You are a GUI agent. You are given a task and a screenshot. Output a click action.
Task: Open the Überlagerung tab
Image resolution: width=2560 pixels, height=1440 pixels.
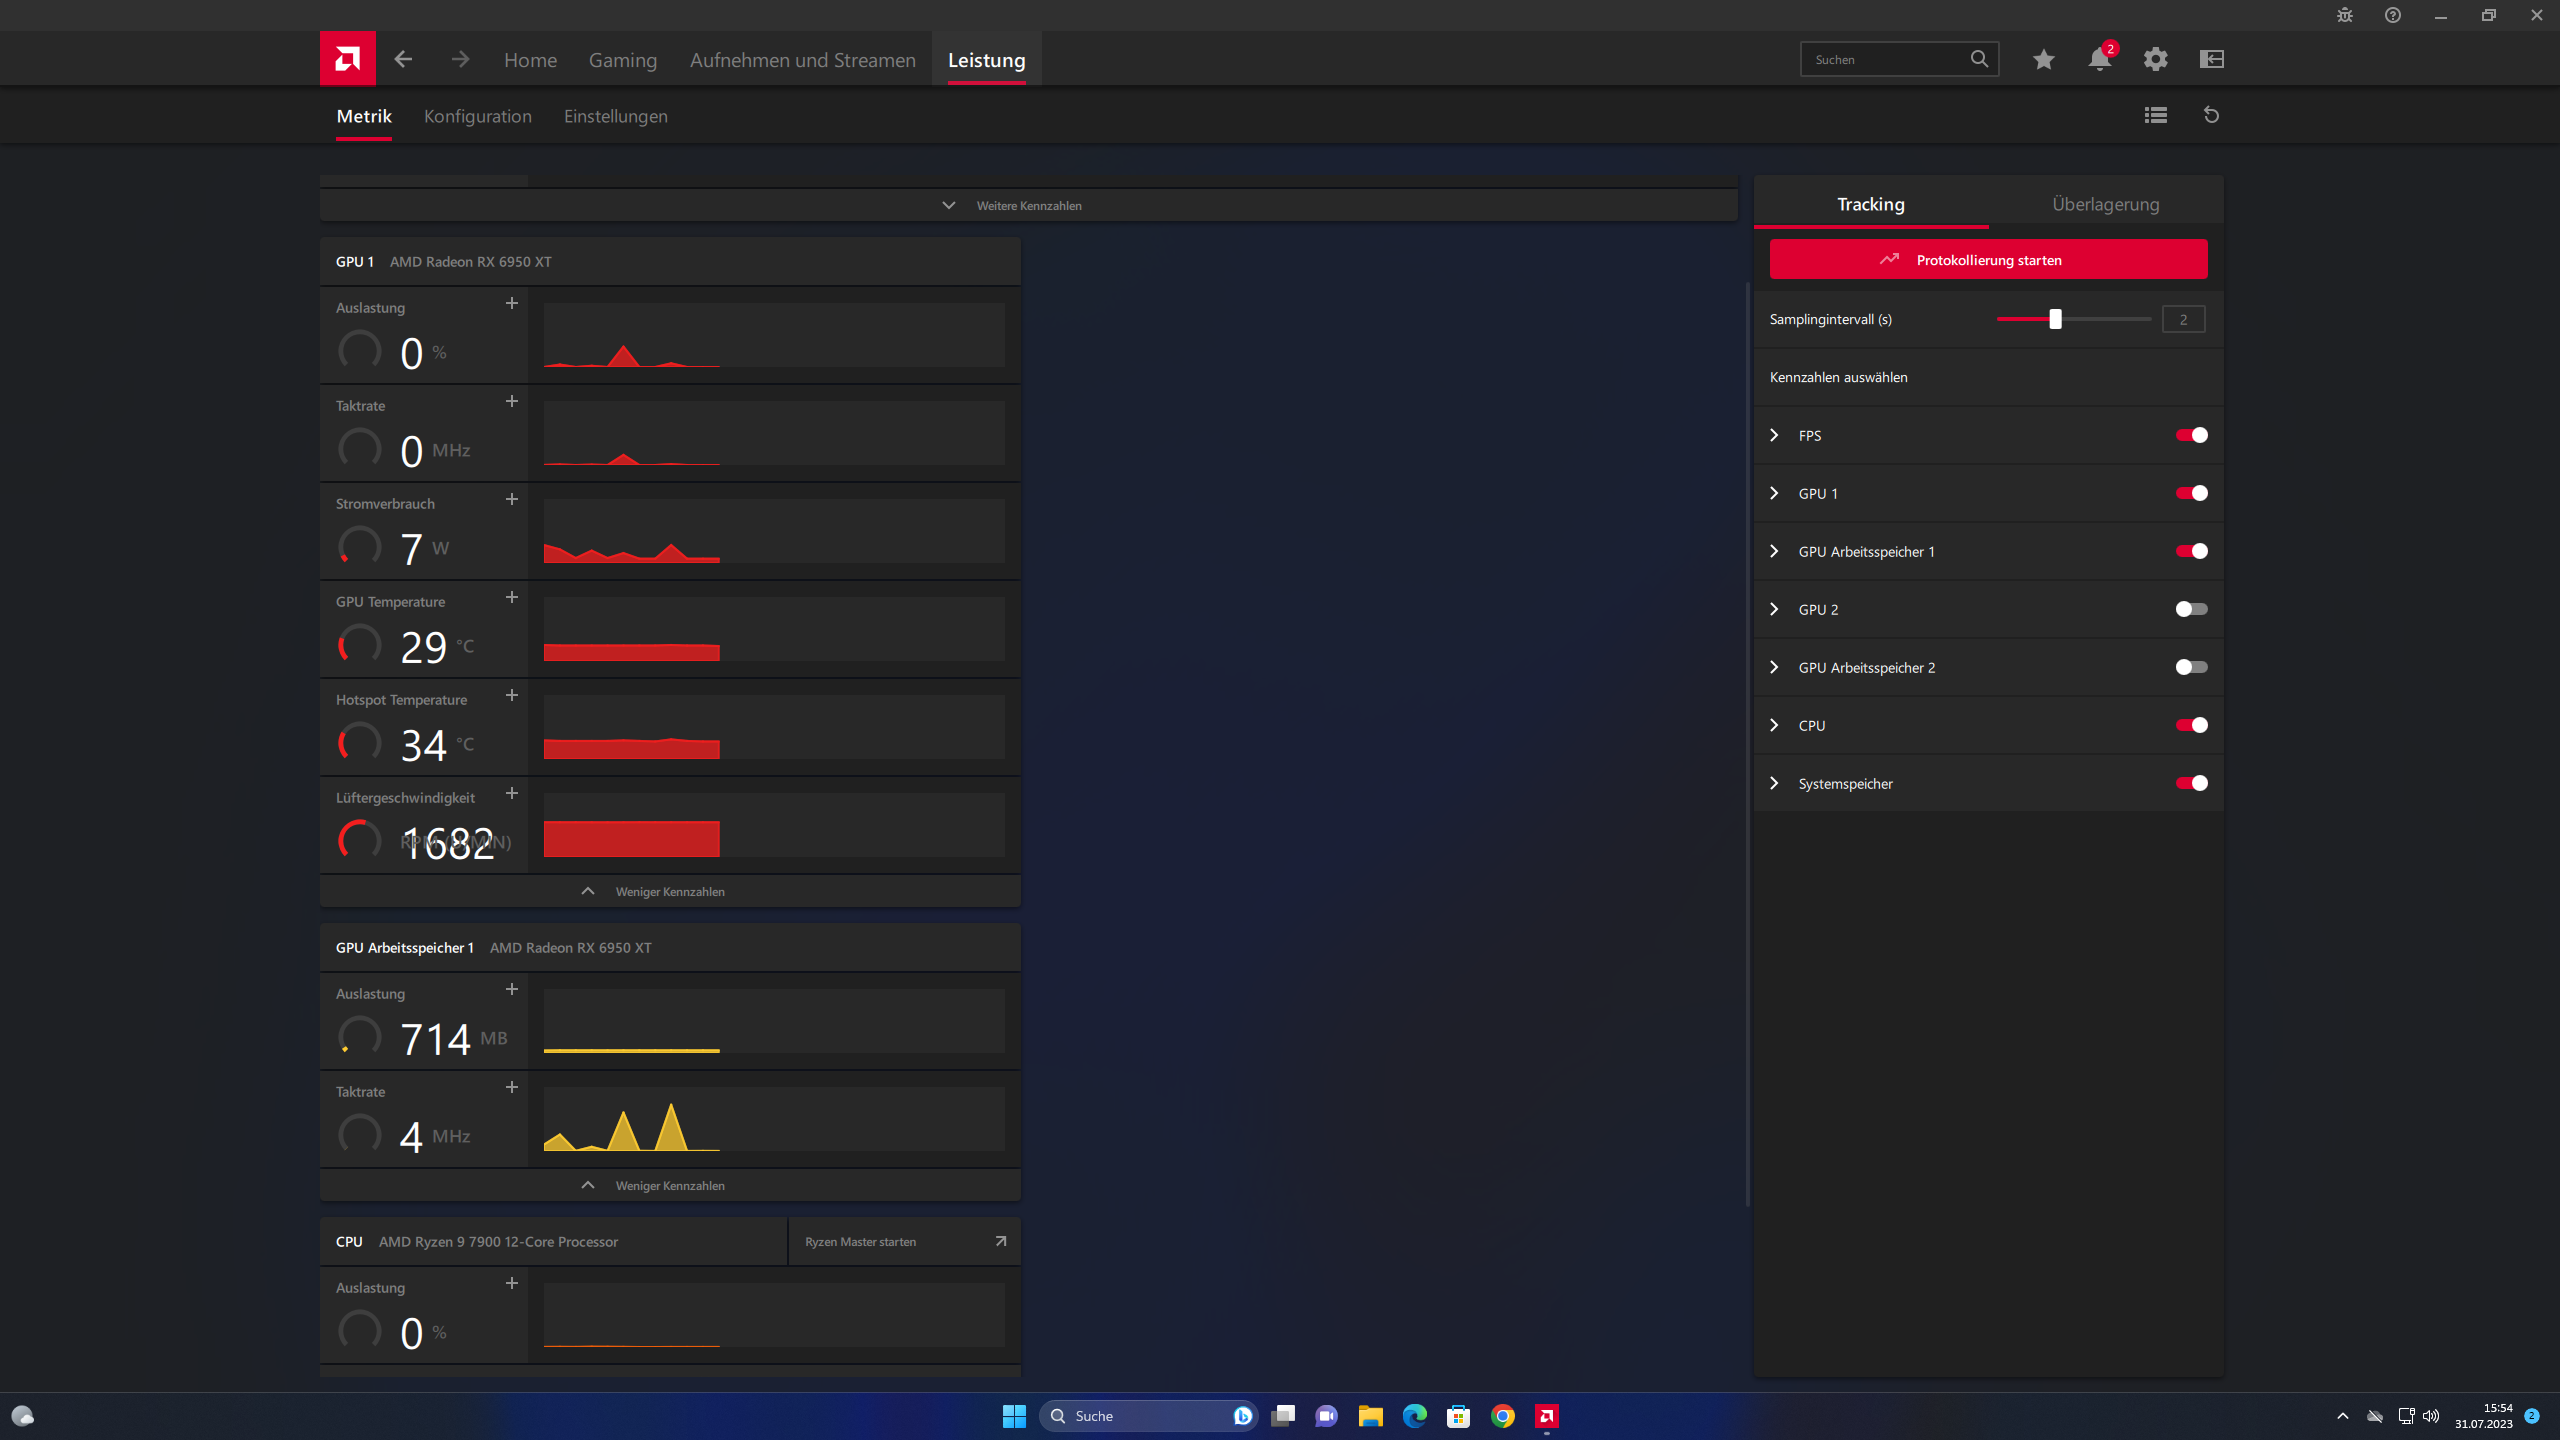pos(2105,204)
